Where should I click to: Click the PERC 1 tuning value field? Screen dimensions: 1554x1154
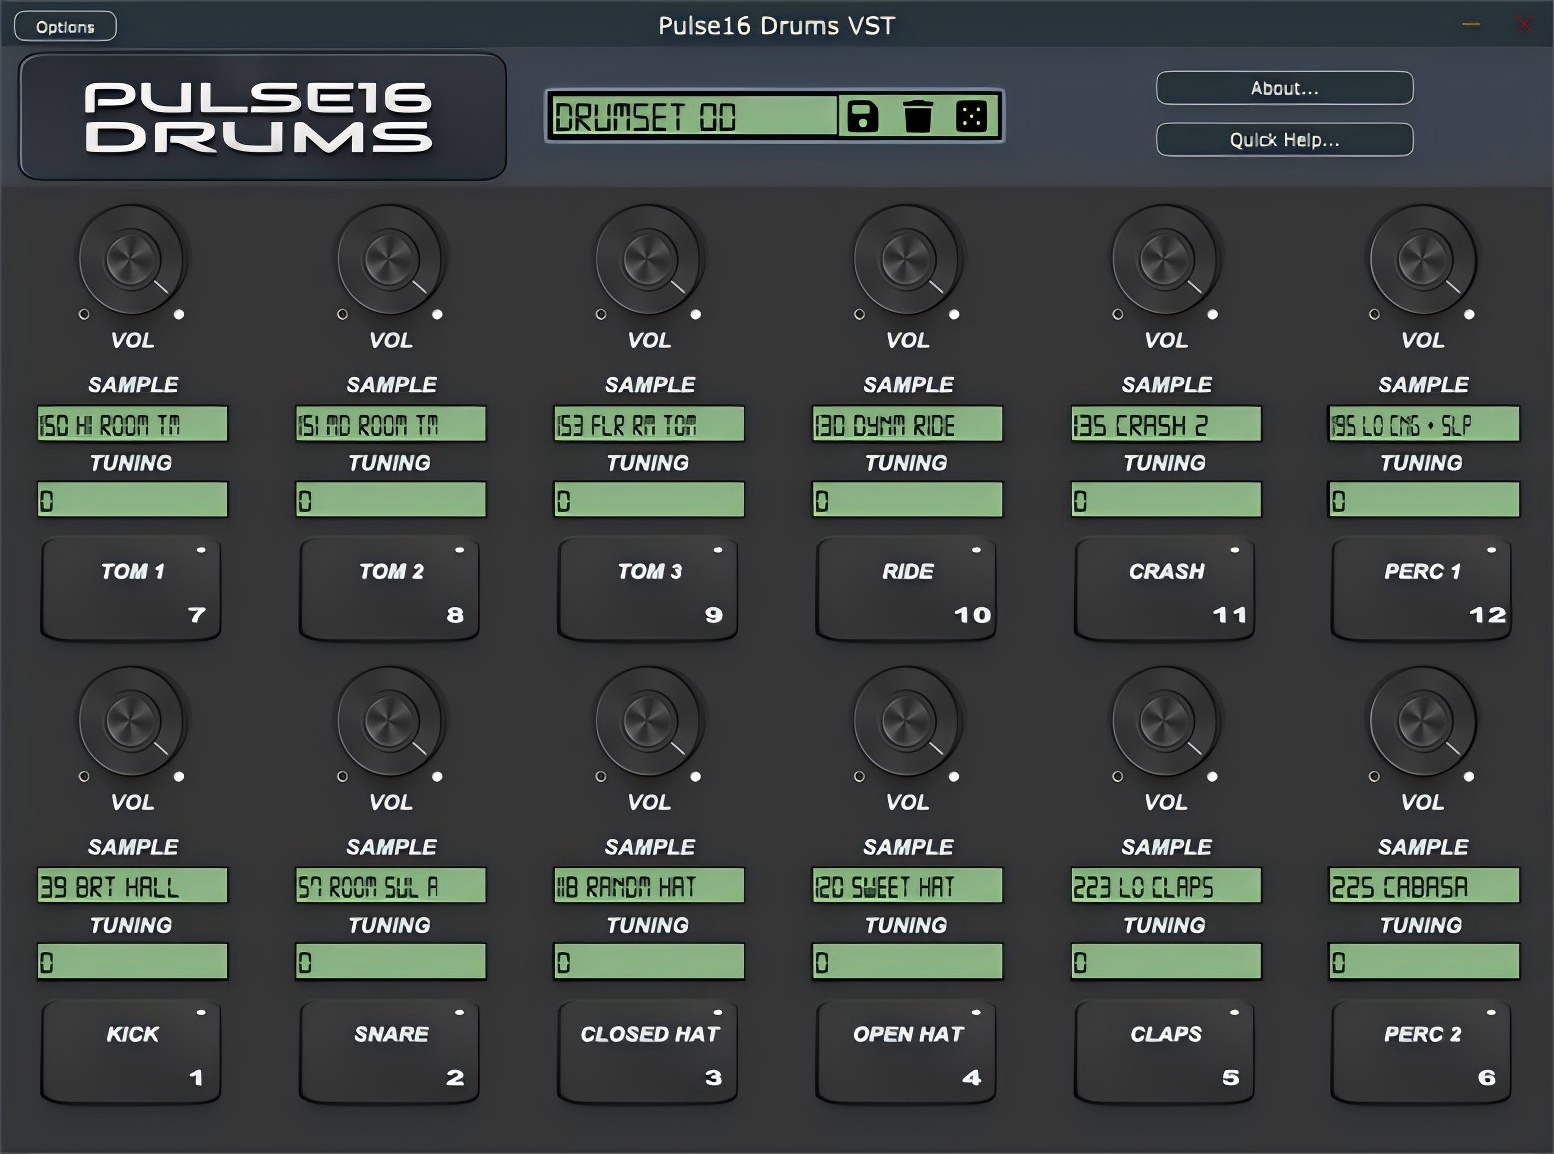pyautogui.click(x=1424, y=500)
